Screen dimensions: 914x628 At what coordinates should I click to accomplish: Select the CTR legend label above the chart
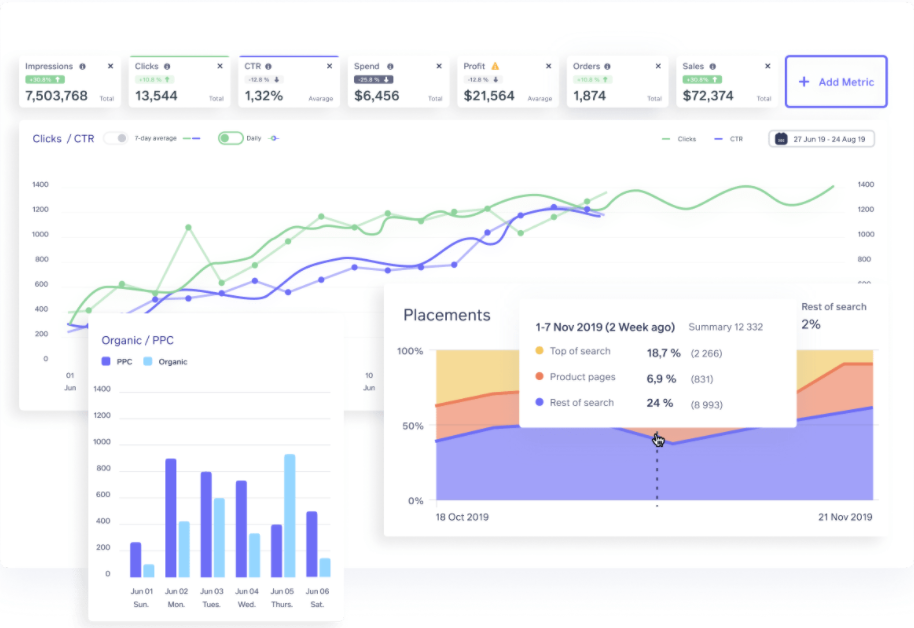click(735, 139)
